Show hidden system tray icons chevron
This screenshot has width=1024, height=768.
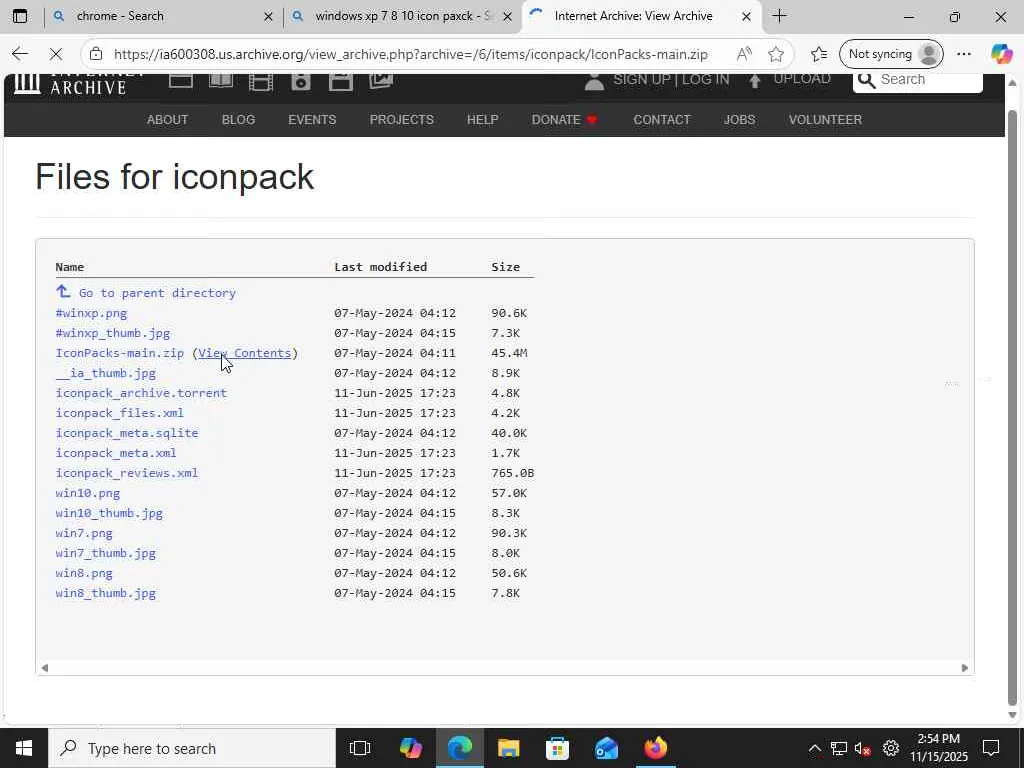point(814,748)
